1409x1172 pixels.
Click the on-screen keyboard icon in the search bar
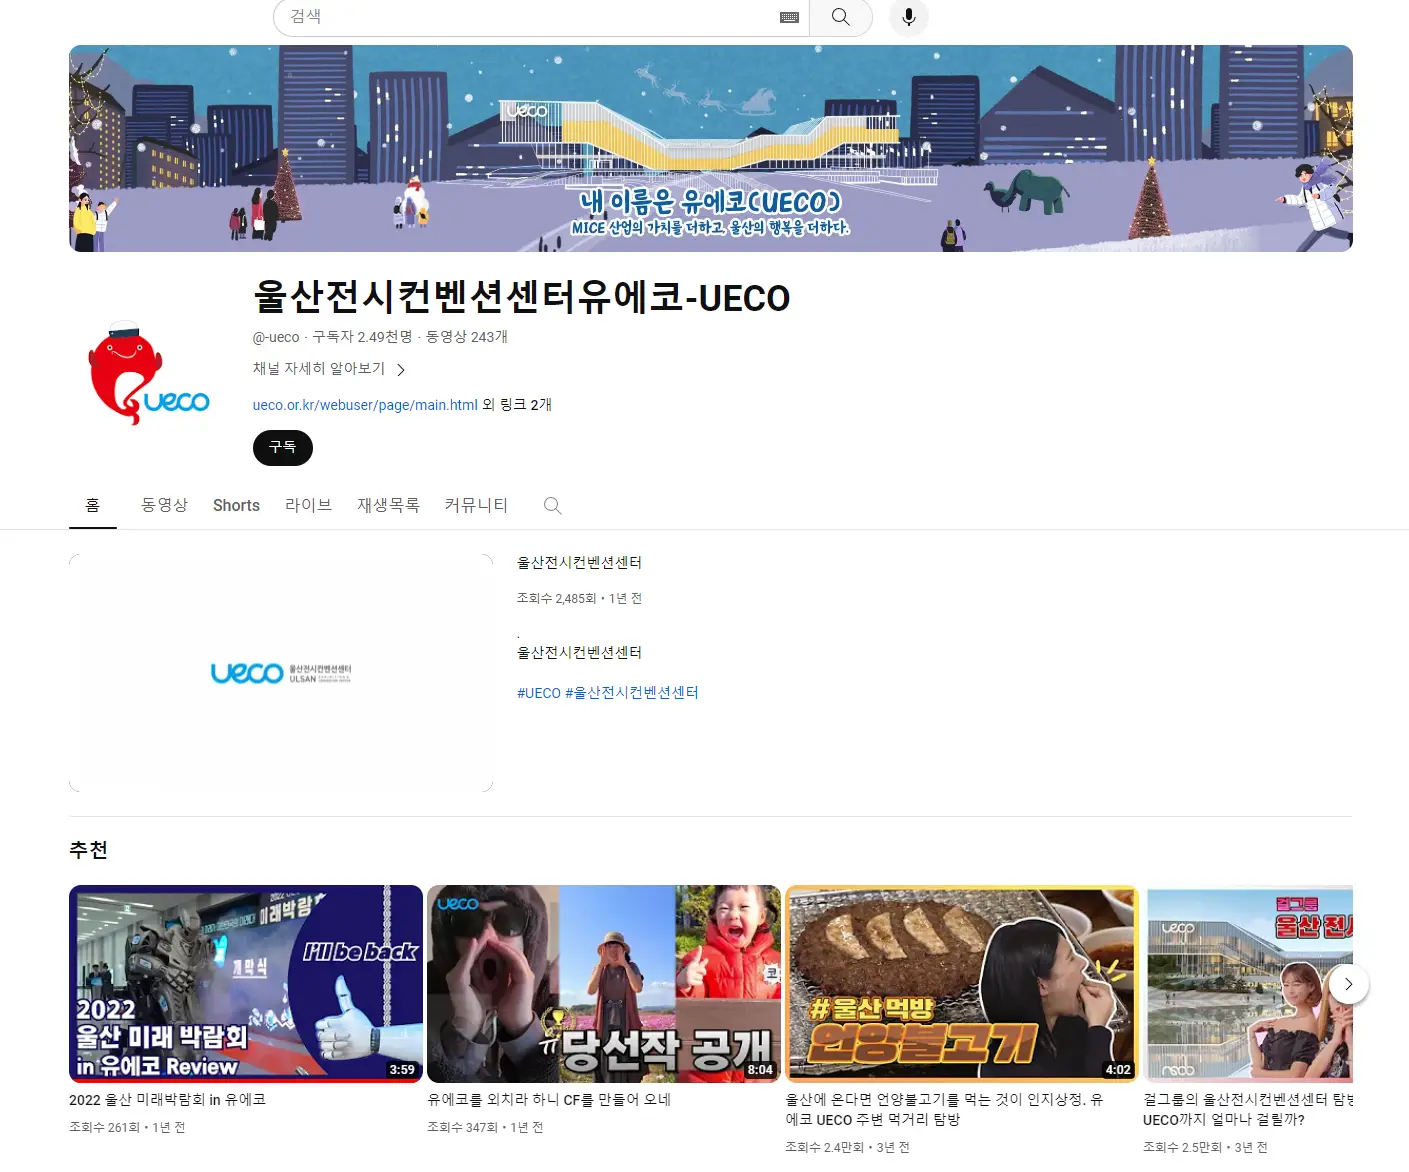[x=789, y=17]
